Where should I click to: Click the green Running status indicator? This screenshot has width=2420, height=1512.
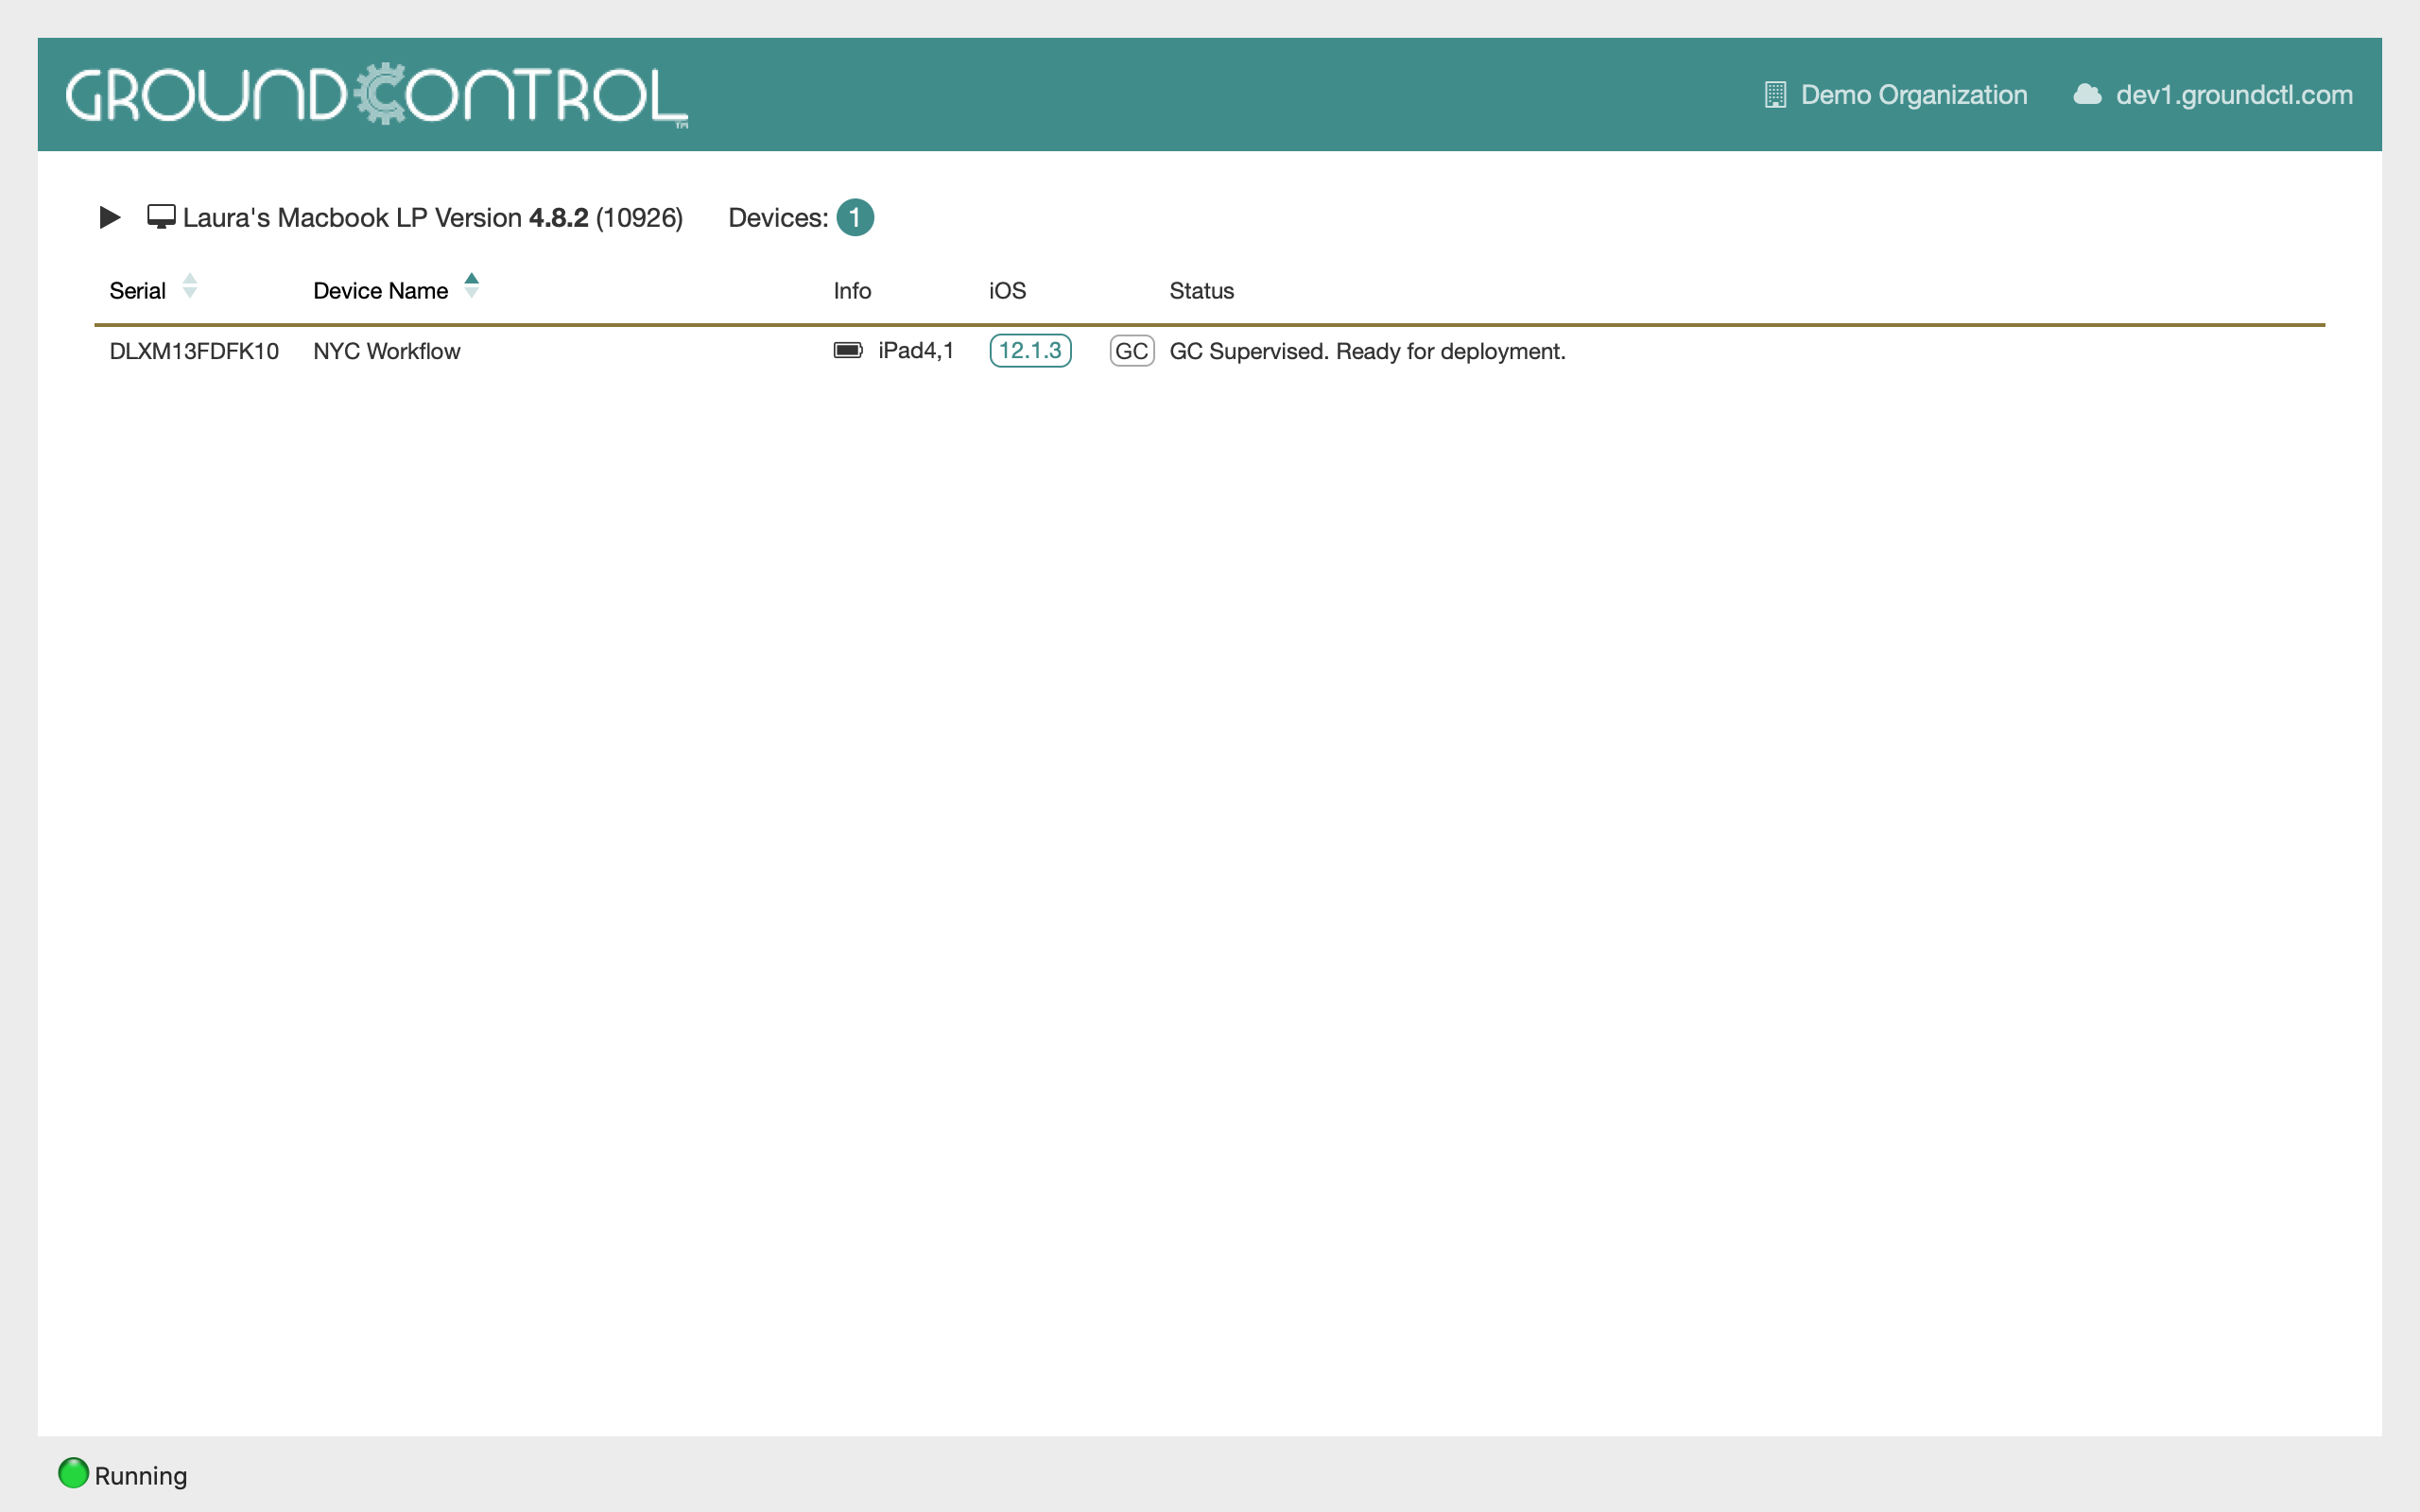[x=73, y=1473]
